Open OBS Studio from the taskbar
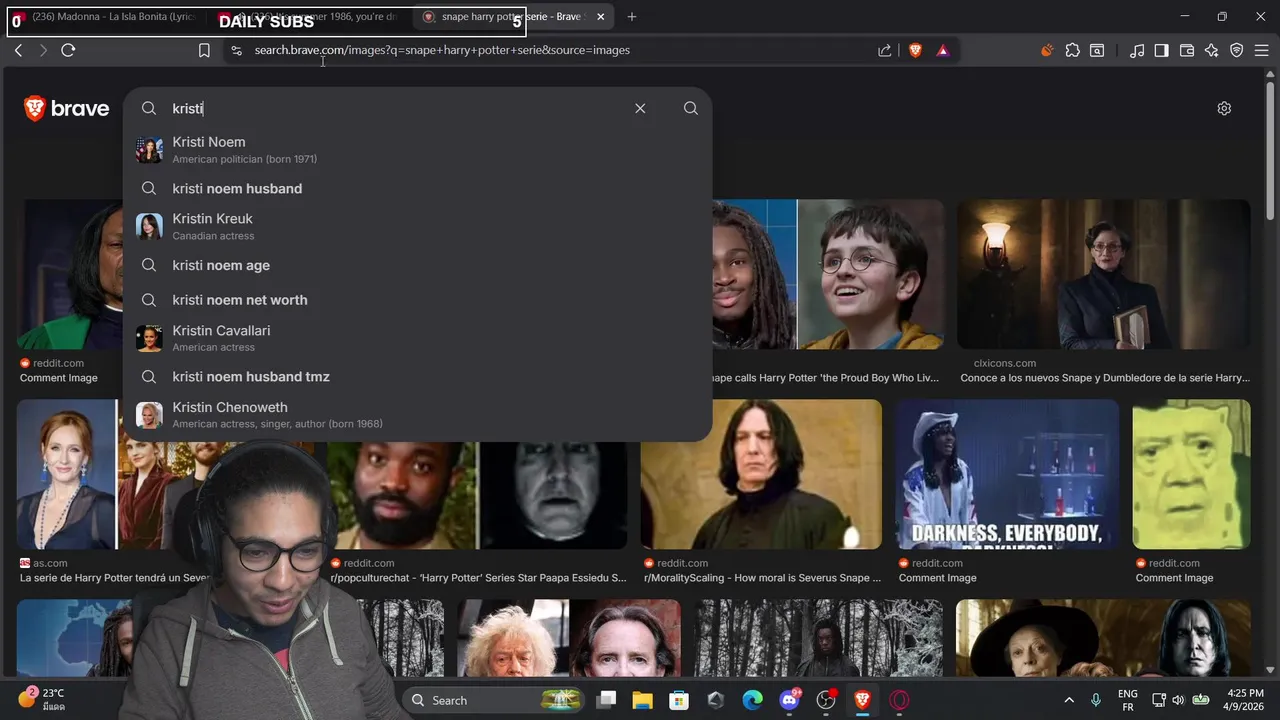1280x720 pixels. [826, 700]
